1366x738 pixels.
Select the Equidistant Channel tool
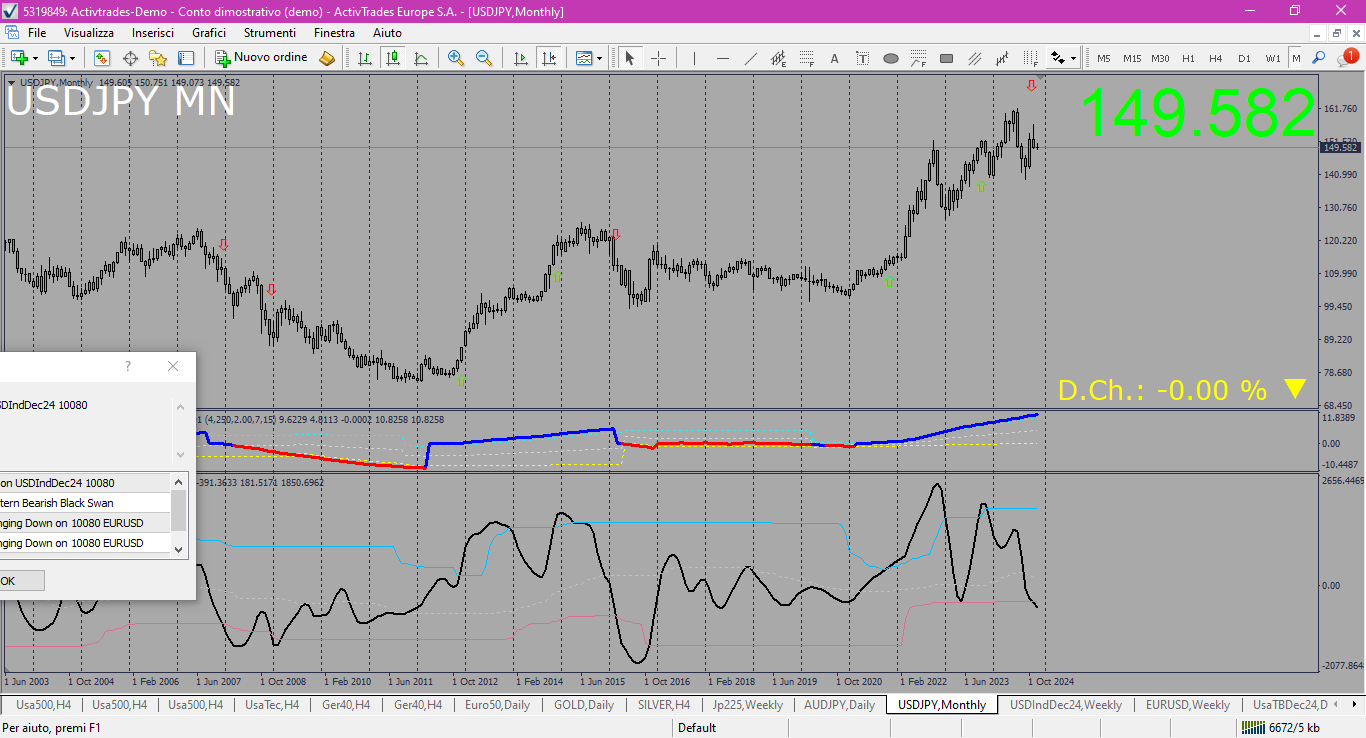(778, 58)
